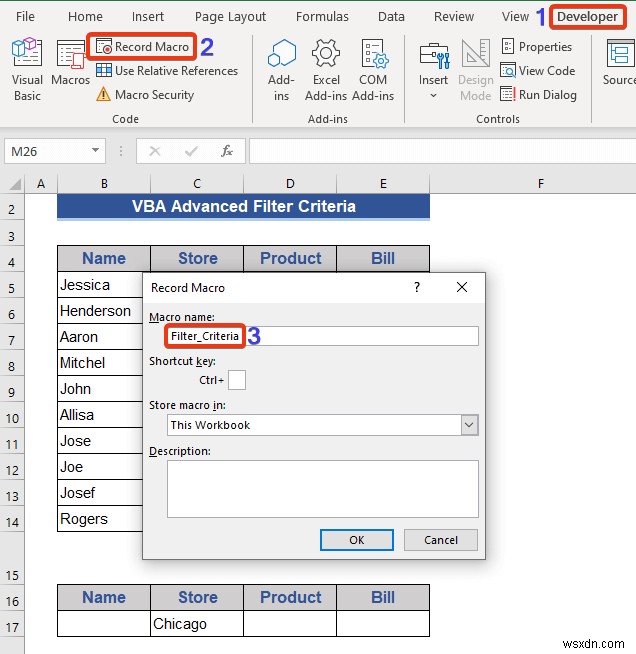Viewport: 636px width, 654px height.
Task: Click the Bill header in row 4
Action: pos(383,259)
